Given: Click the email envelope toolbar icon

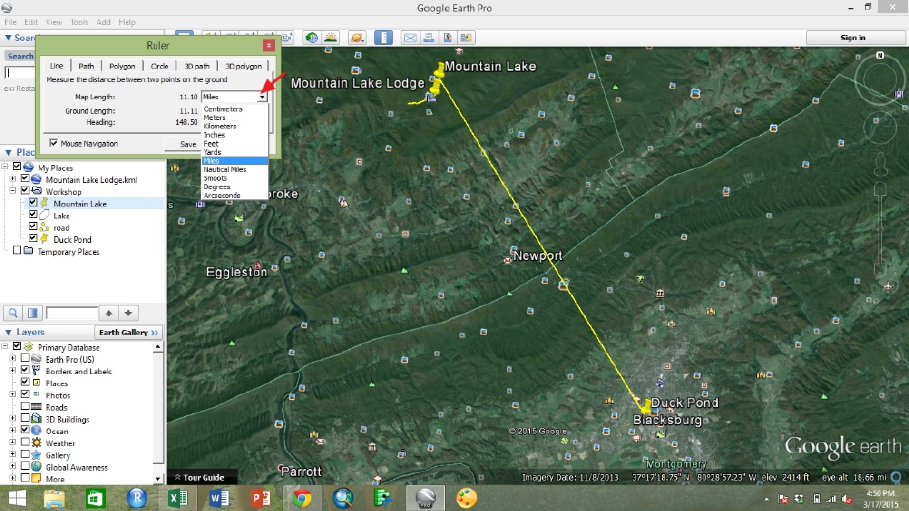Looking at the screenshot, I should (409, 38).
